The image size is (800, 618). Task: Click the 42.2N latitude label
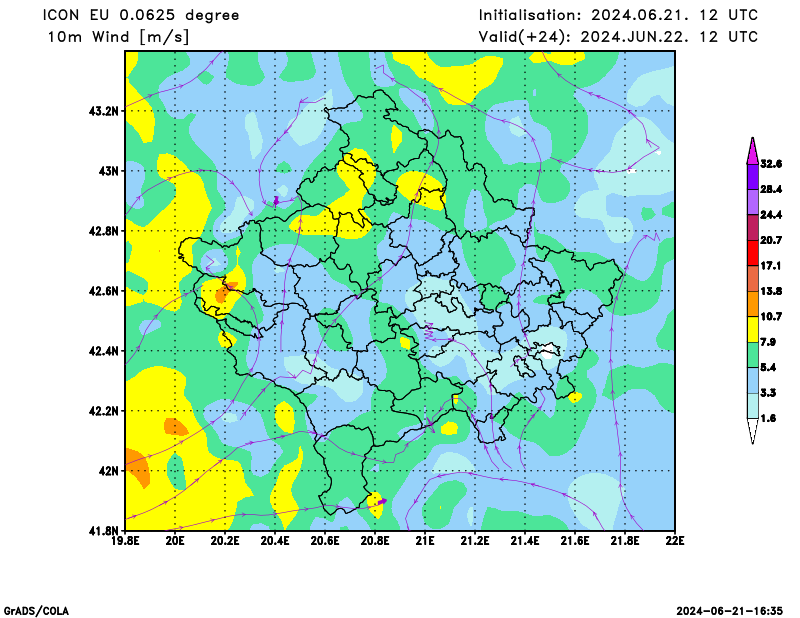[103, 411]
